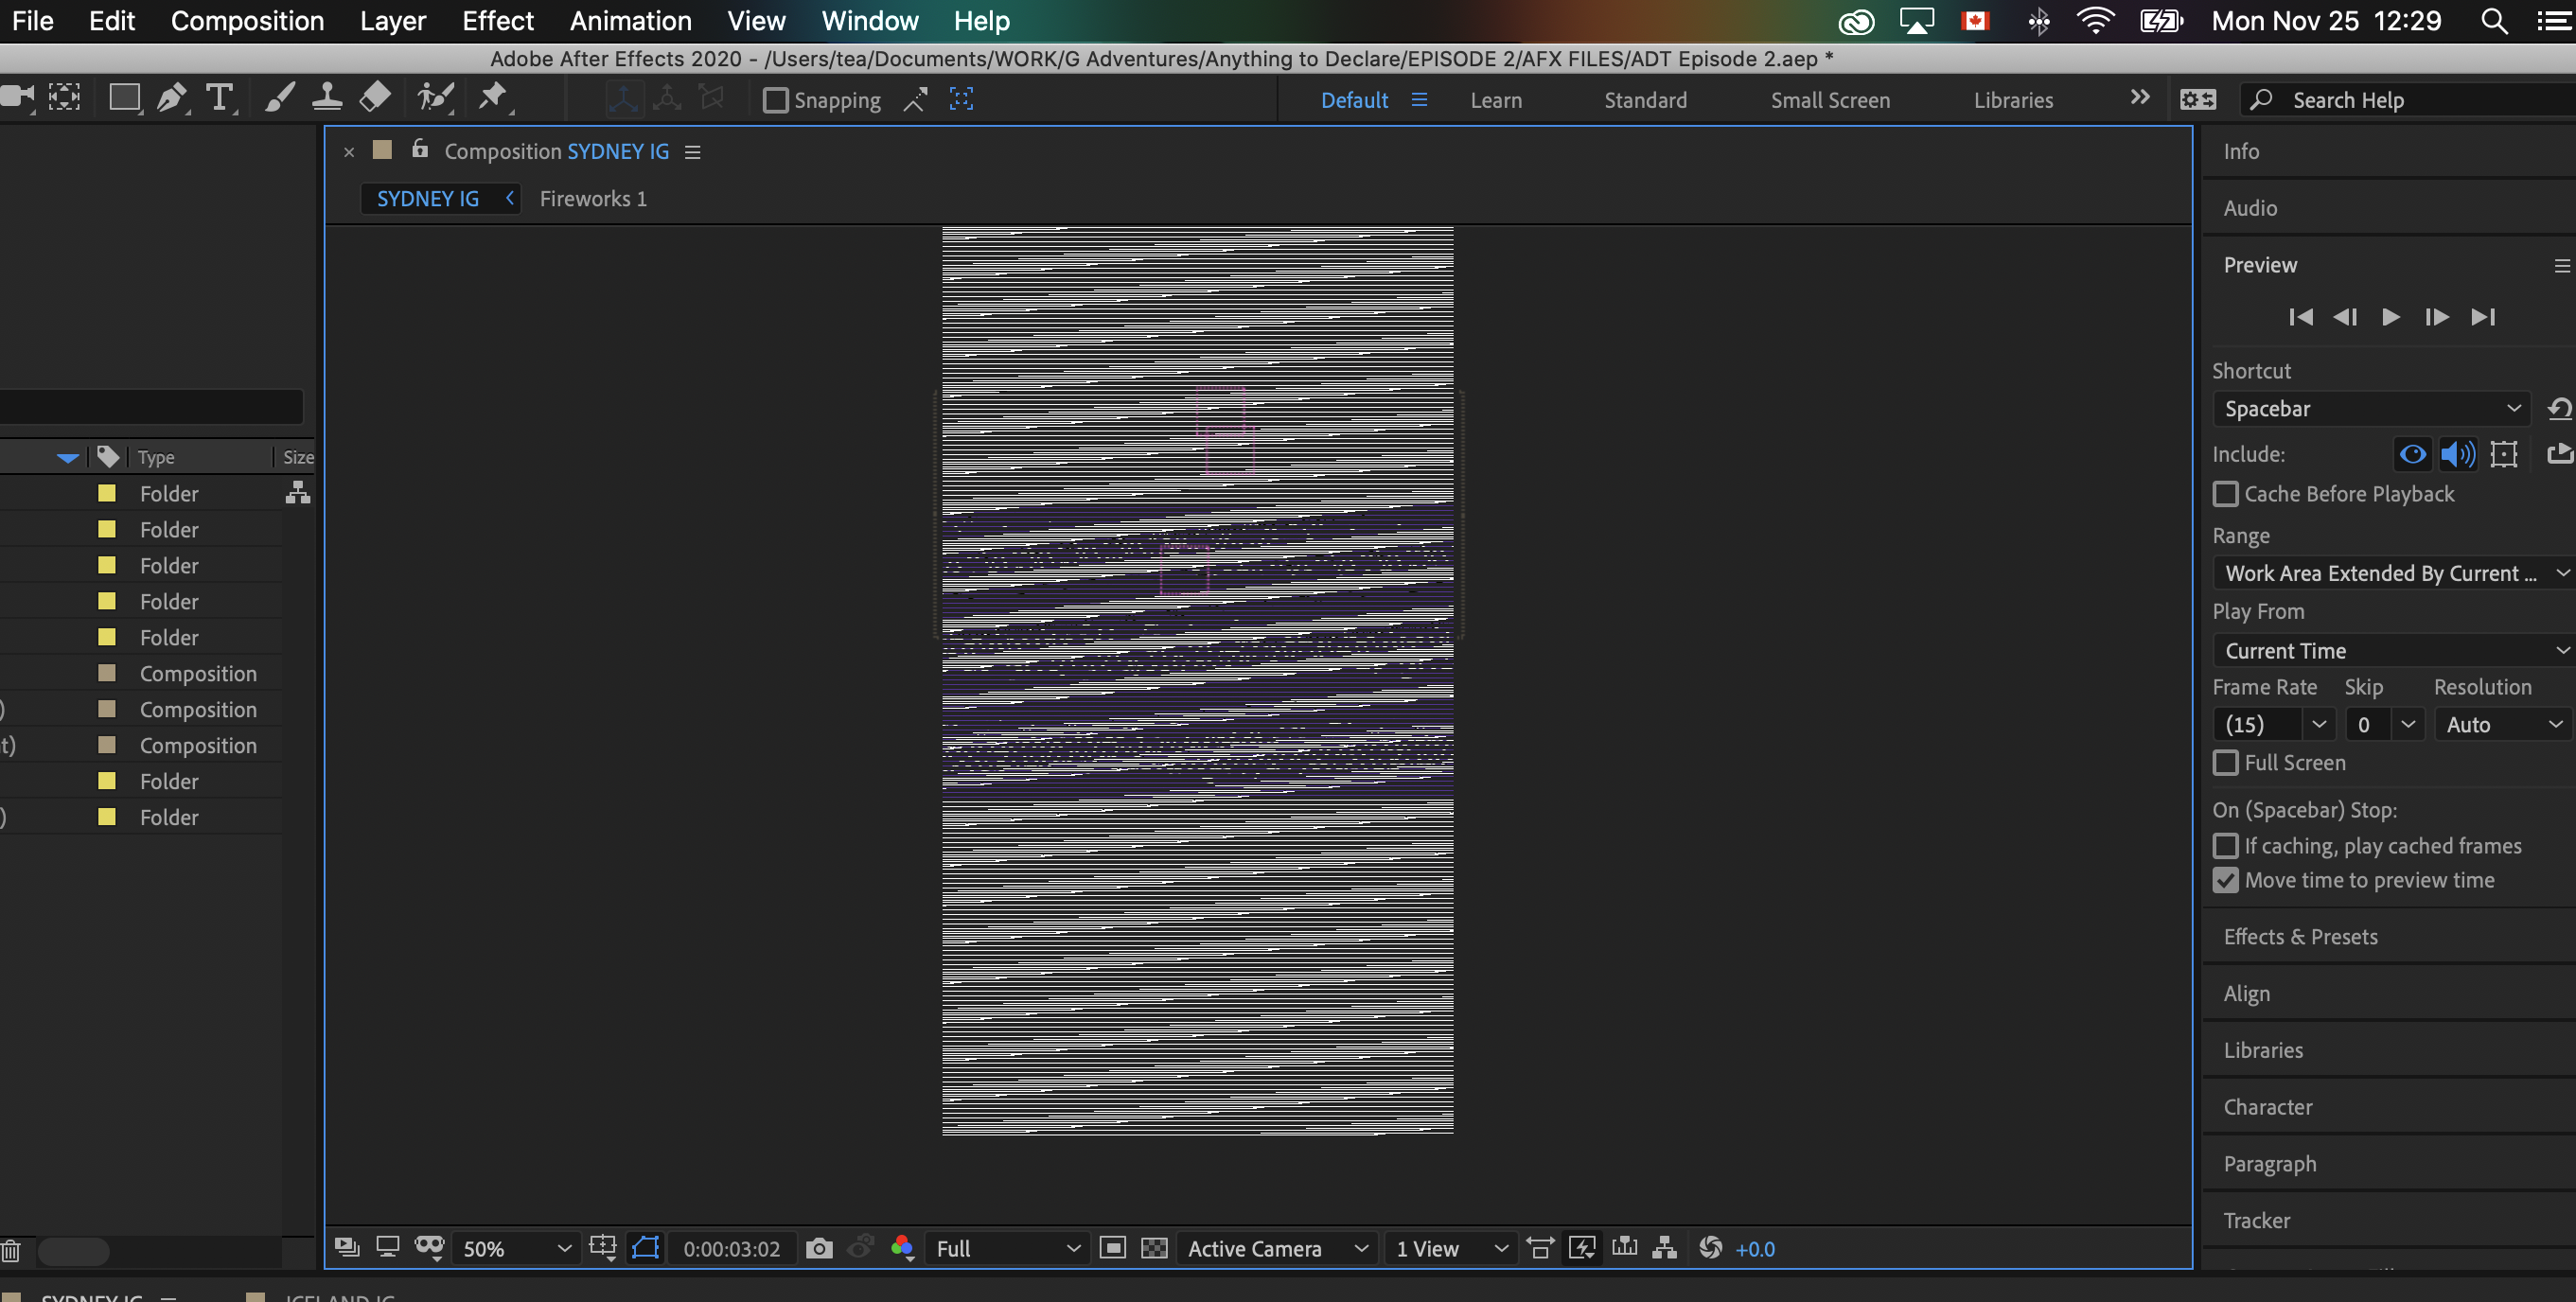Screen dimensions: 2576x1302
Task: Select the Eraser tool
Action: pos(375,98)
